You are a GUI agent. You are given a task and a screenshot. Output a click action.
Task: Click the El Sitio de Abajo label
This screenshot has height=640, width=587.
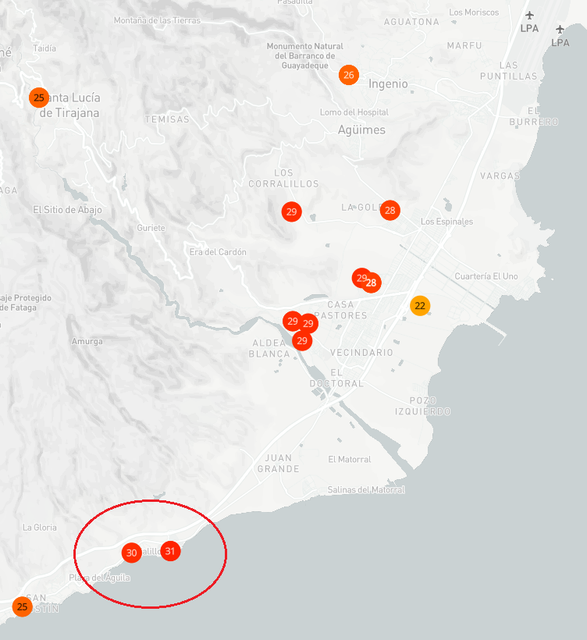[67, 210]
